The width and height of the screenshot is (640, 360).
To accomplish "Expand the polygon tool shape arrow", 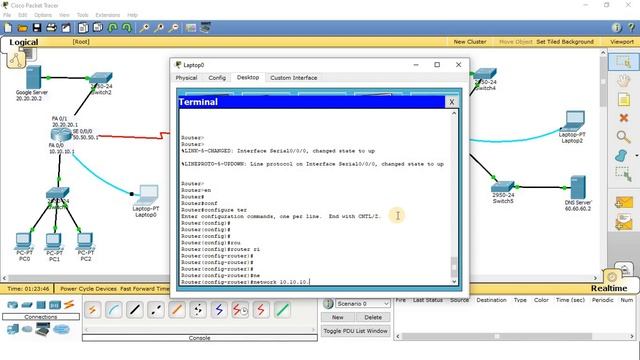I will (636, 156).
